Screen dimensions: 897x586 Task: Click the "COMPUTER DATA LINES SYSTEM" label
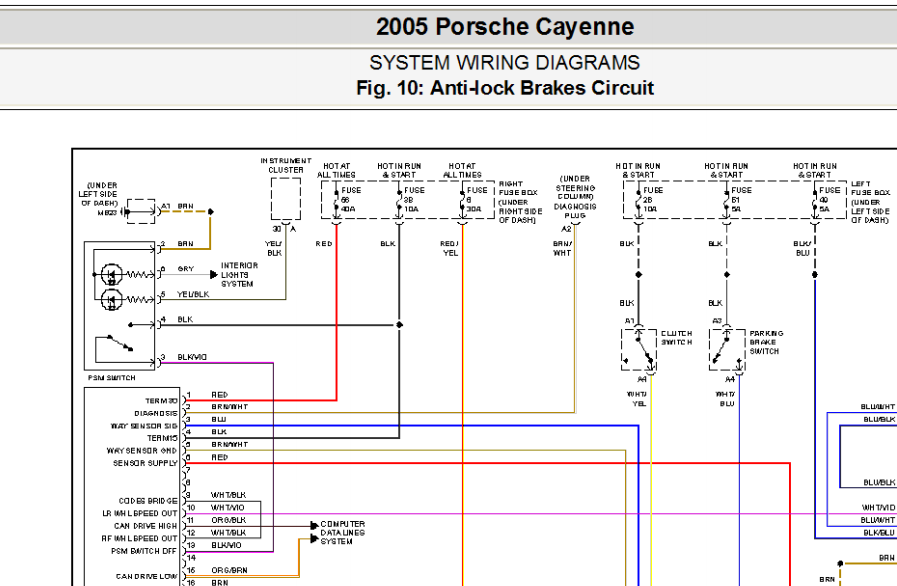click(x=342, y=532)
